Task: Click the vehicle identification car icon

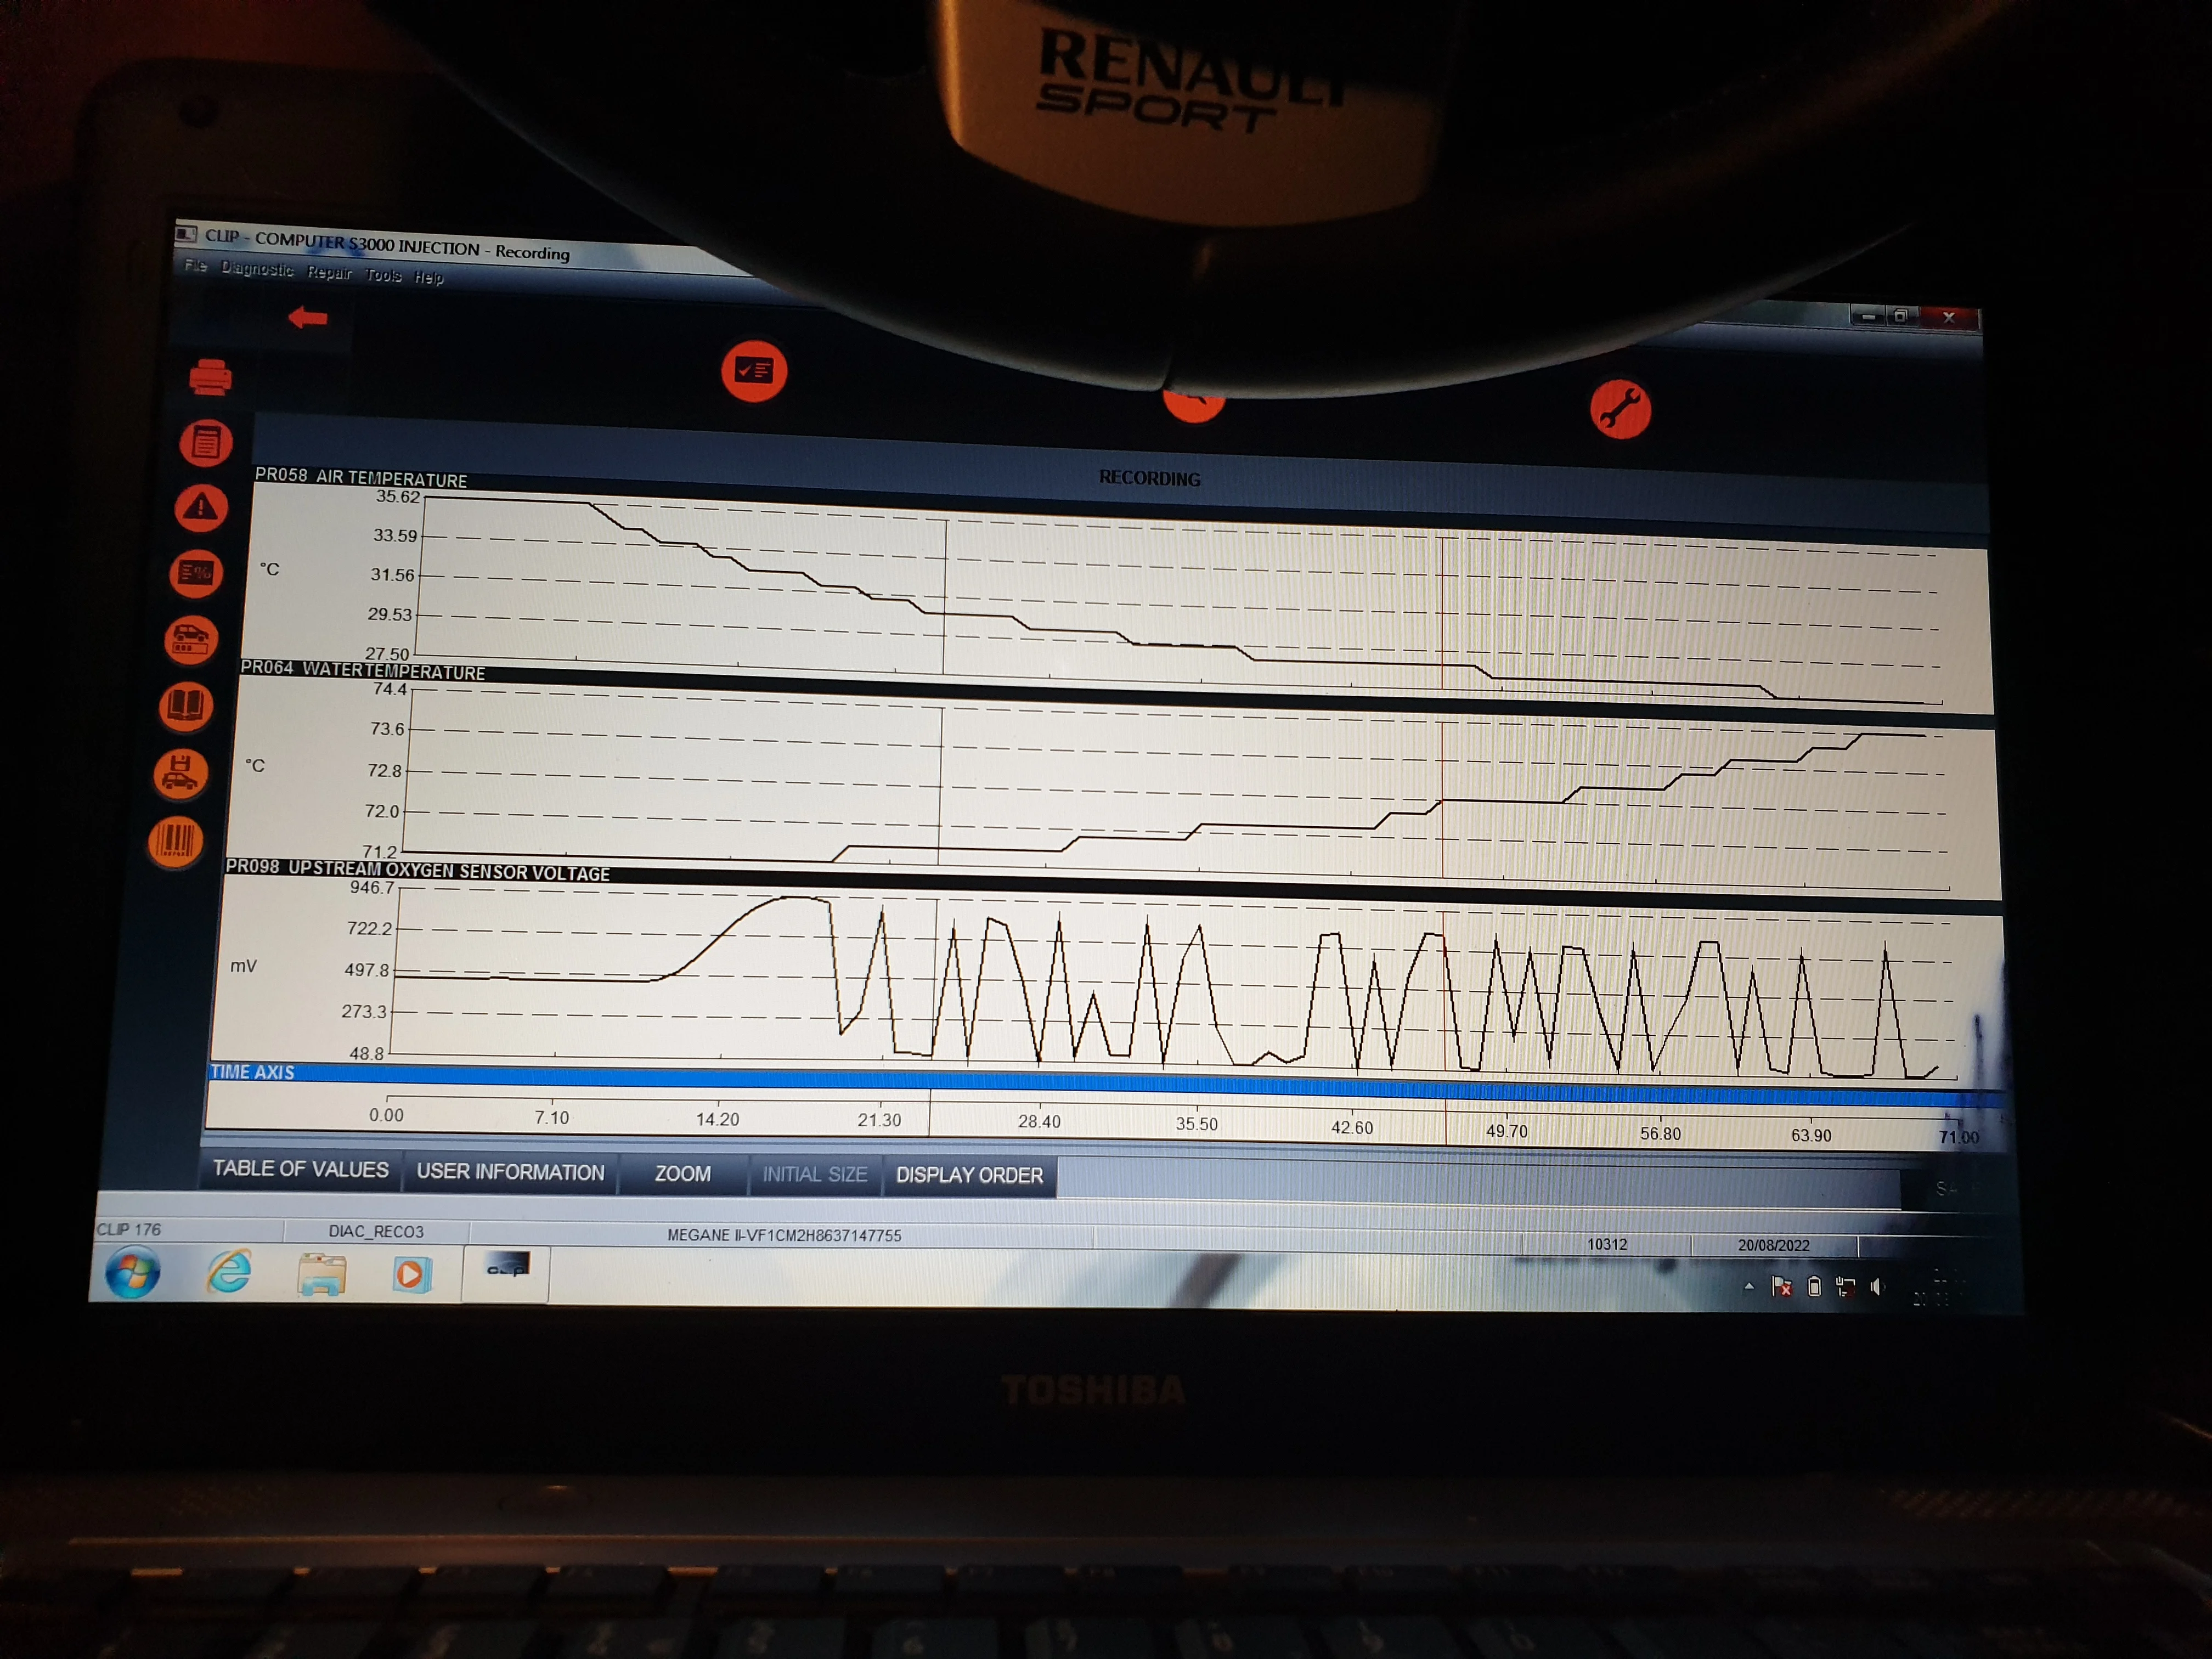Action: coord(191,639)
